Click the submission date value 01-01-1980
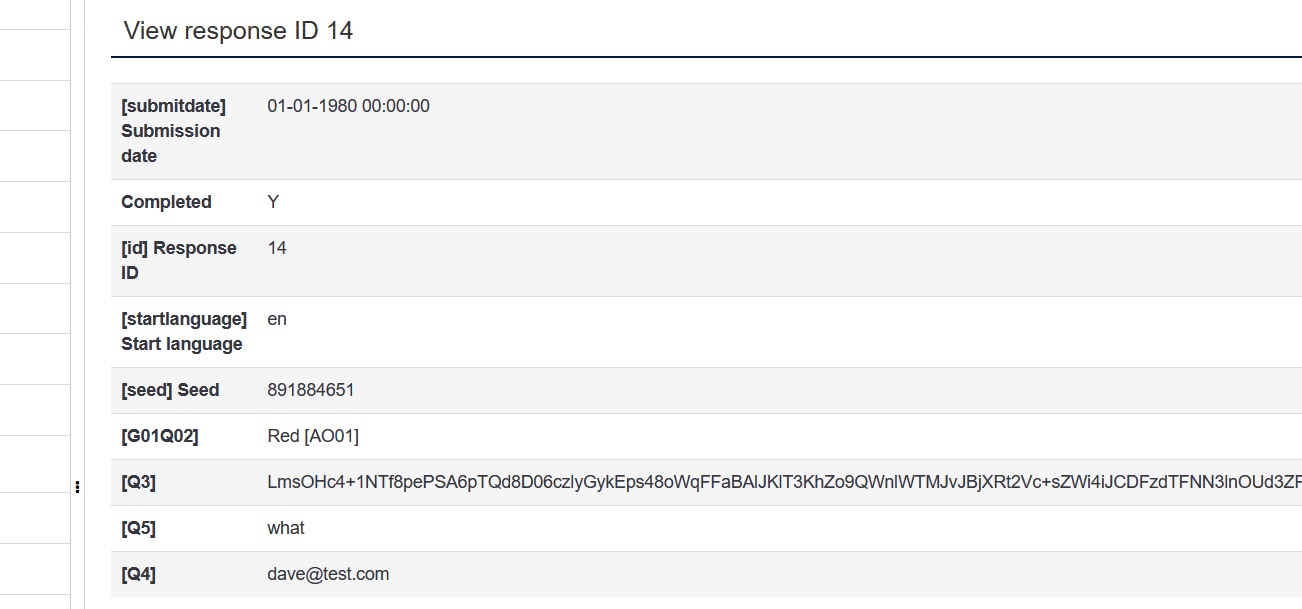Viewport: 1302px width, 609px height. tap(348, 106)
